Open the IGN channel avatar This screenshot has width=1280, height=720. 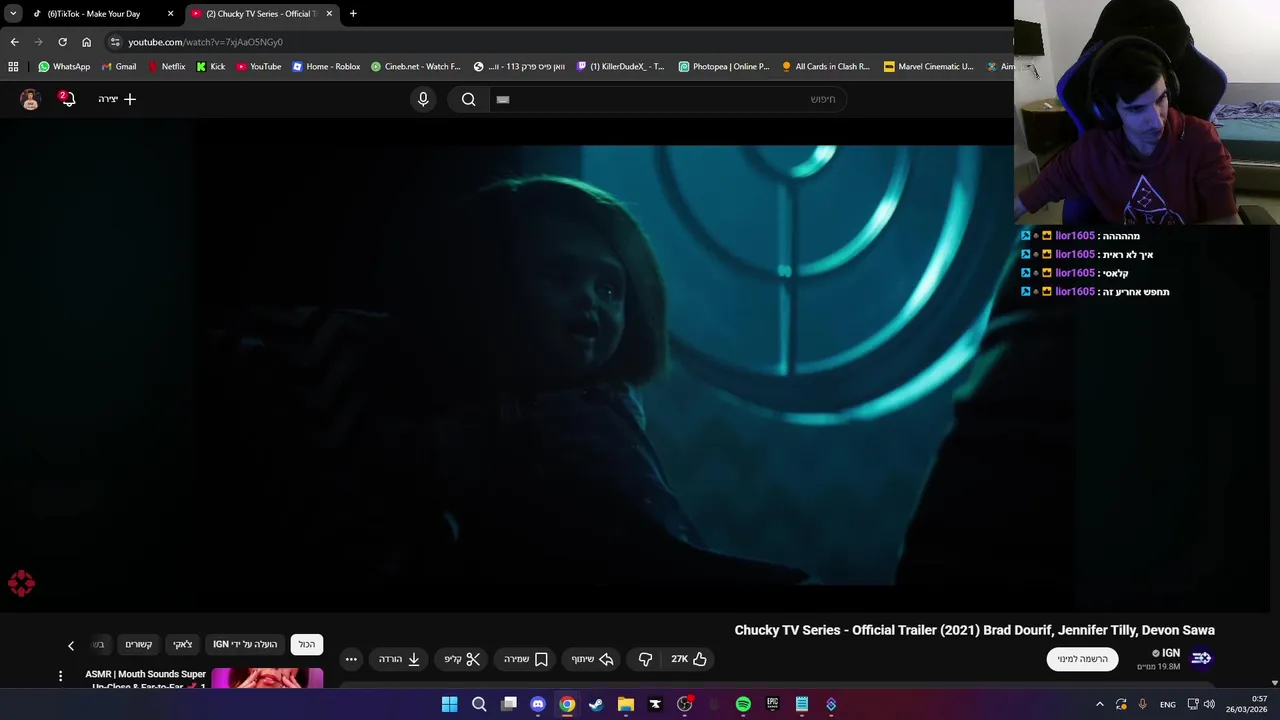[1201, 658]
